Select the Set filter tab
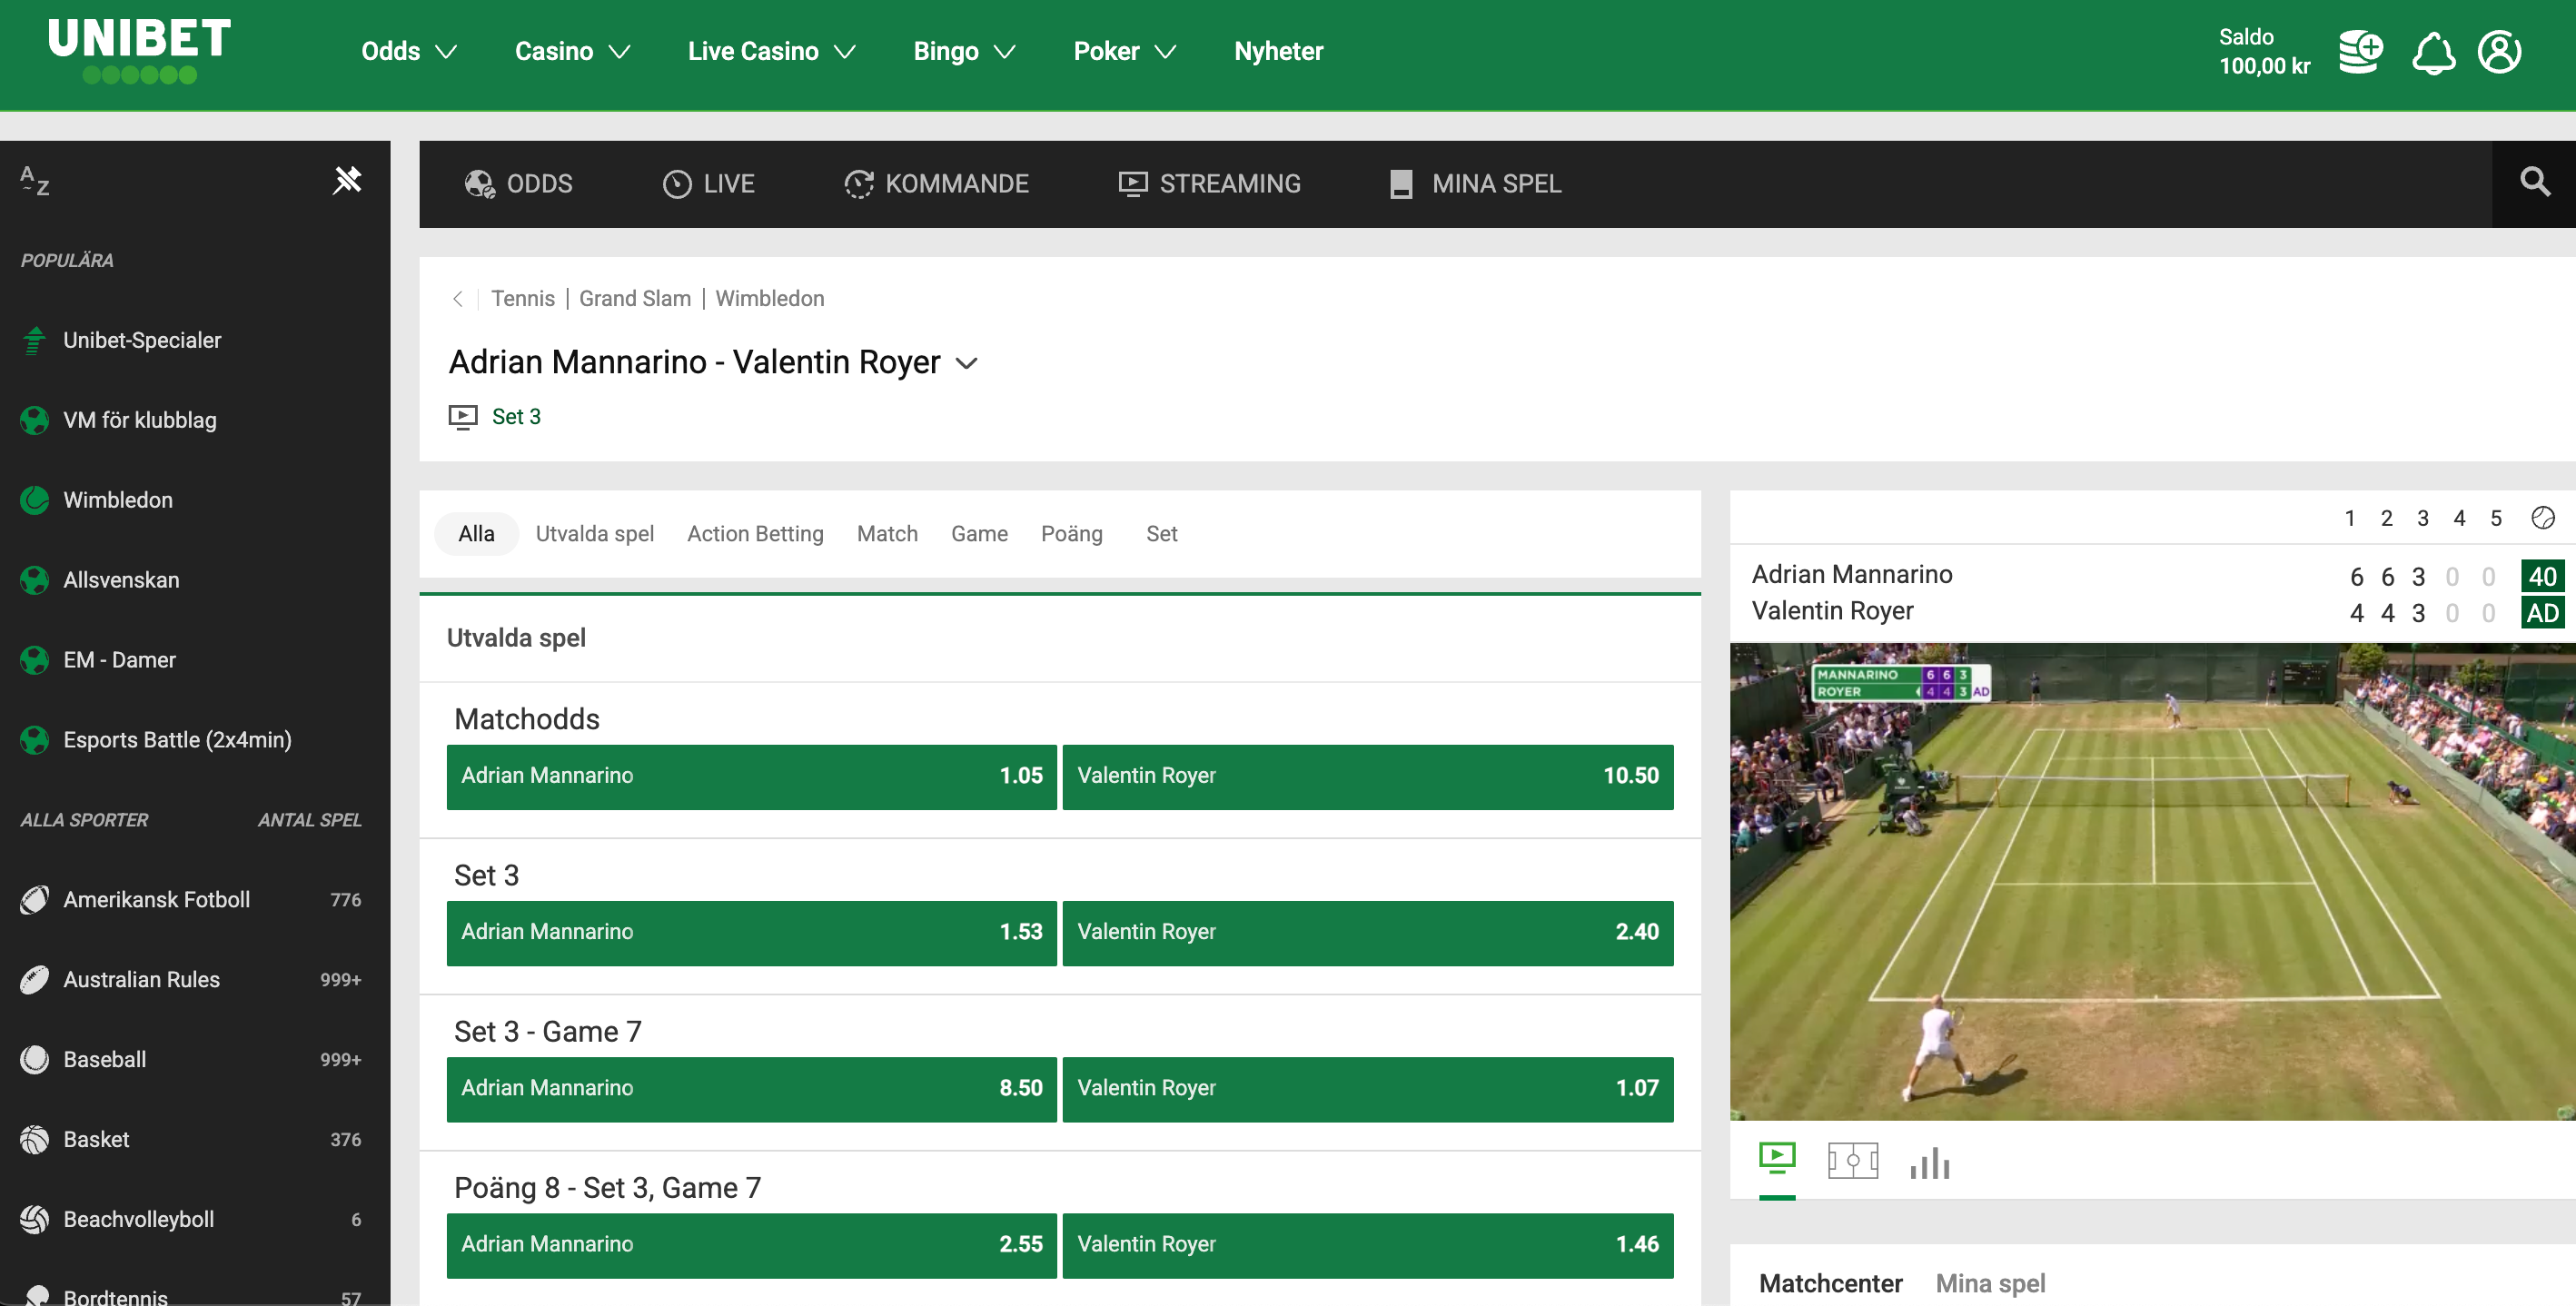The image size is (2576, 1306). [x=1161, y=534]
